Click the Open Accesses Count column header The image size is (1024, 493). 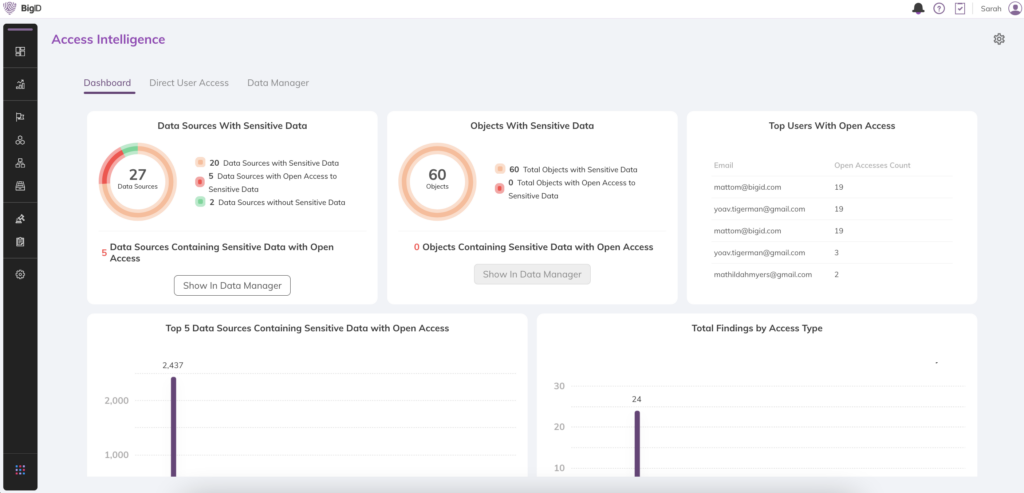coord(872,165)
